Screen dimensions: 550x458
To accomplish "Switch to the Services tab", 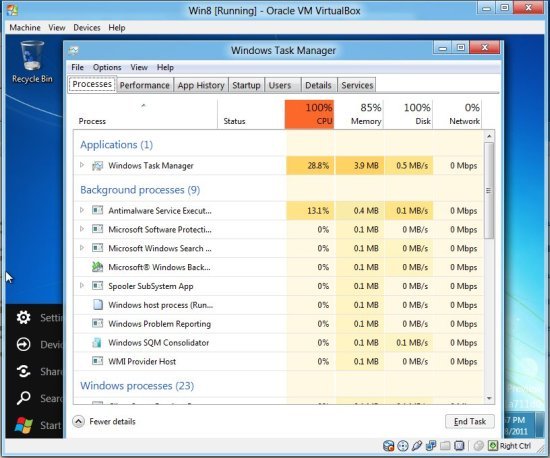I will pos(357,85).
